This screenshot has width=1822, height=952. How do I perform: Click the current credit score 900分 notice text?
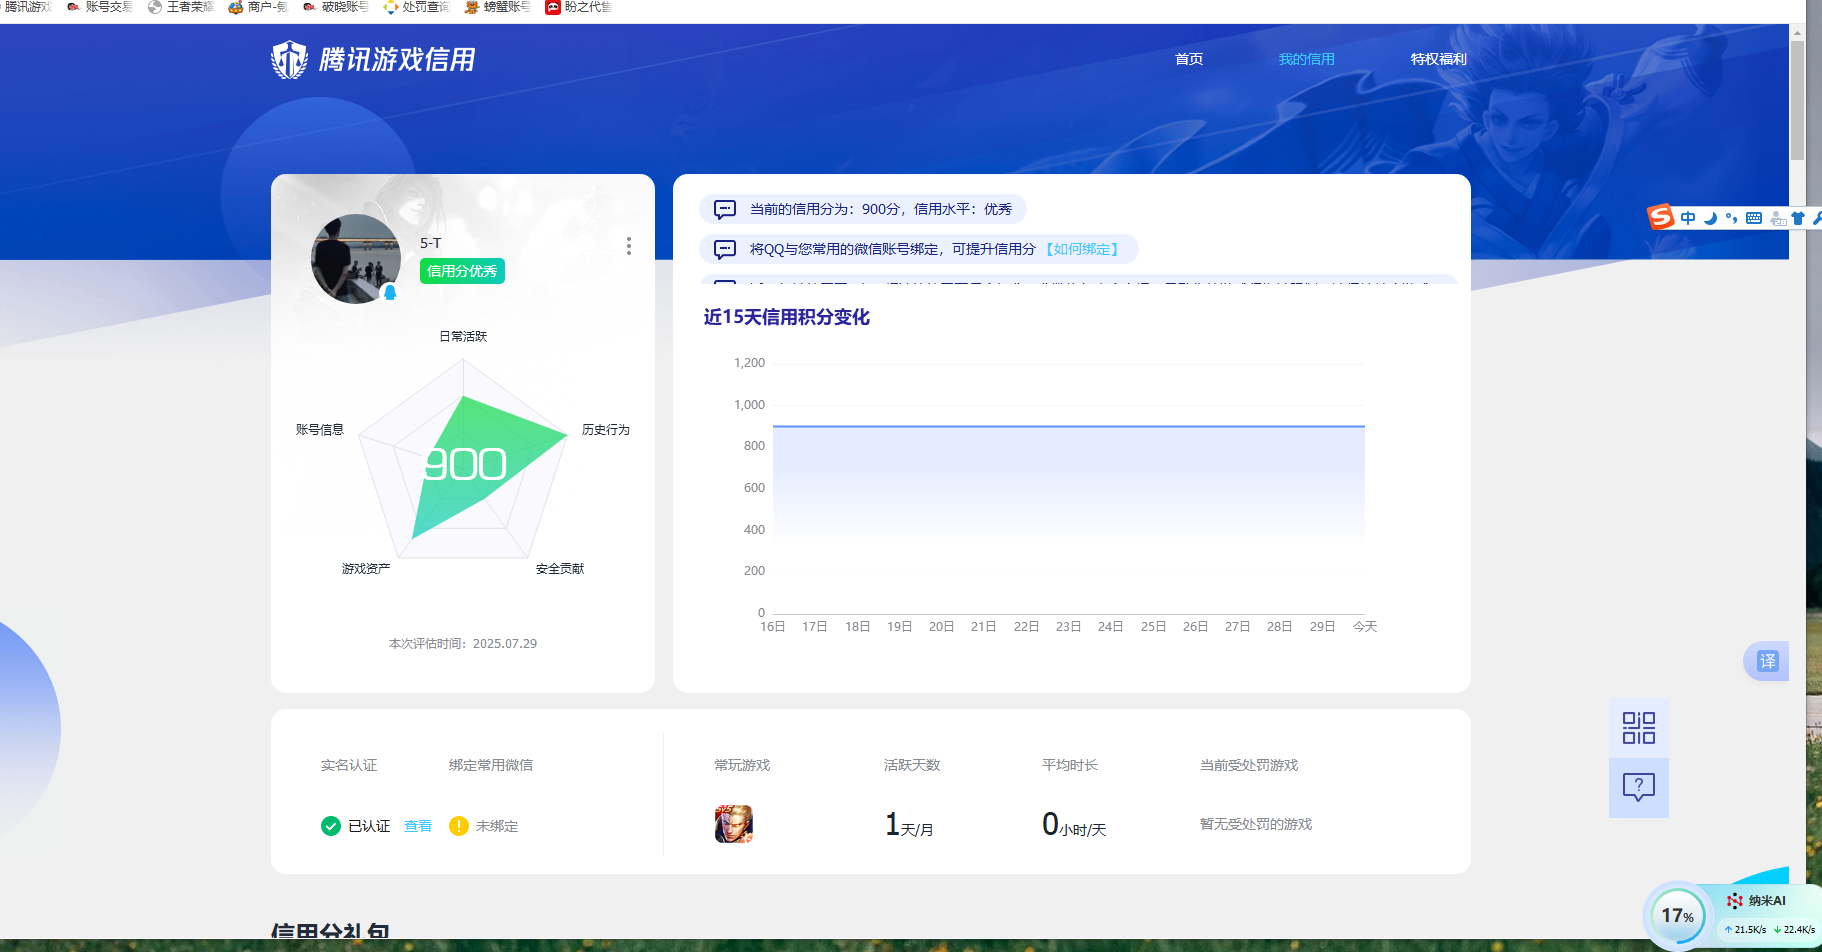[x=881, y=209]
